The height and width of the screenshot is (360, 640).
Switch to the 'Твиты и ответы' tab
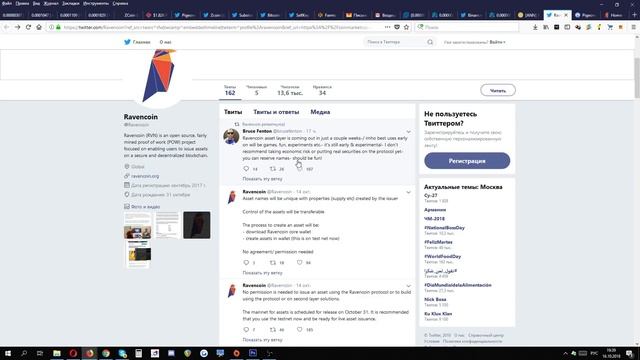click(276, 112)
